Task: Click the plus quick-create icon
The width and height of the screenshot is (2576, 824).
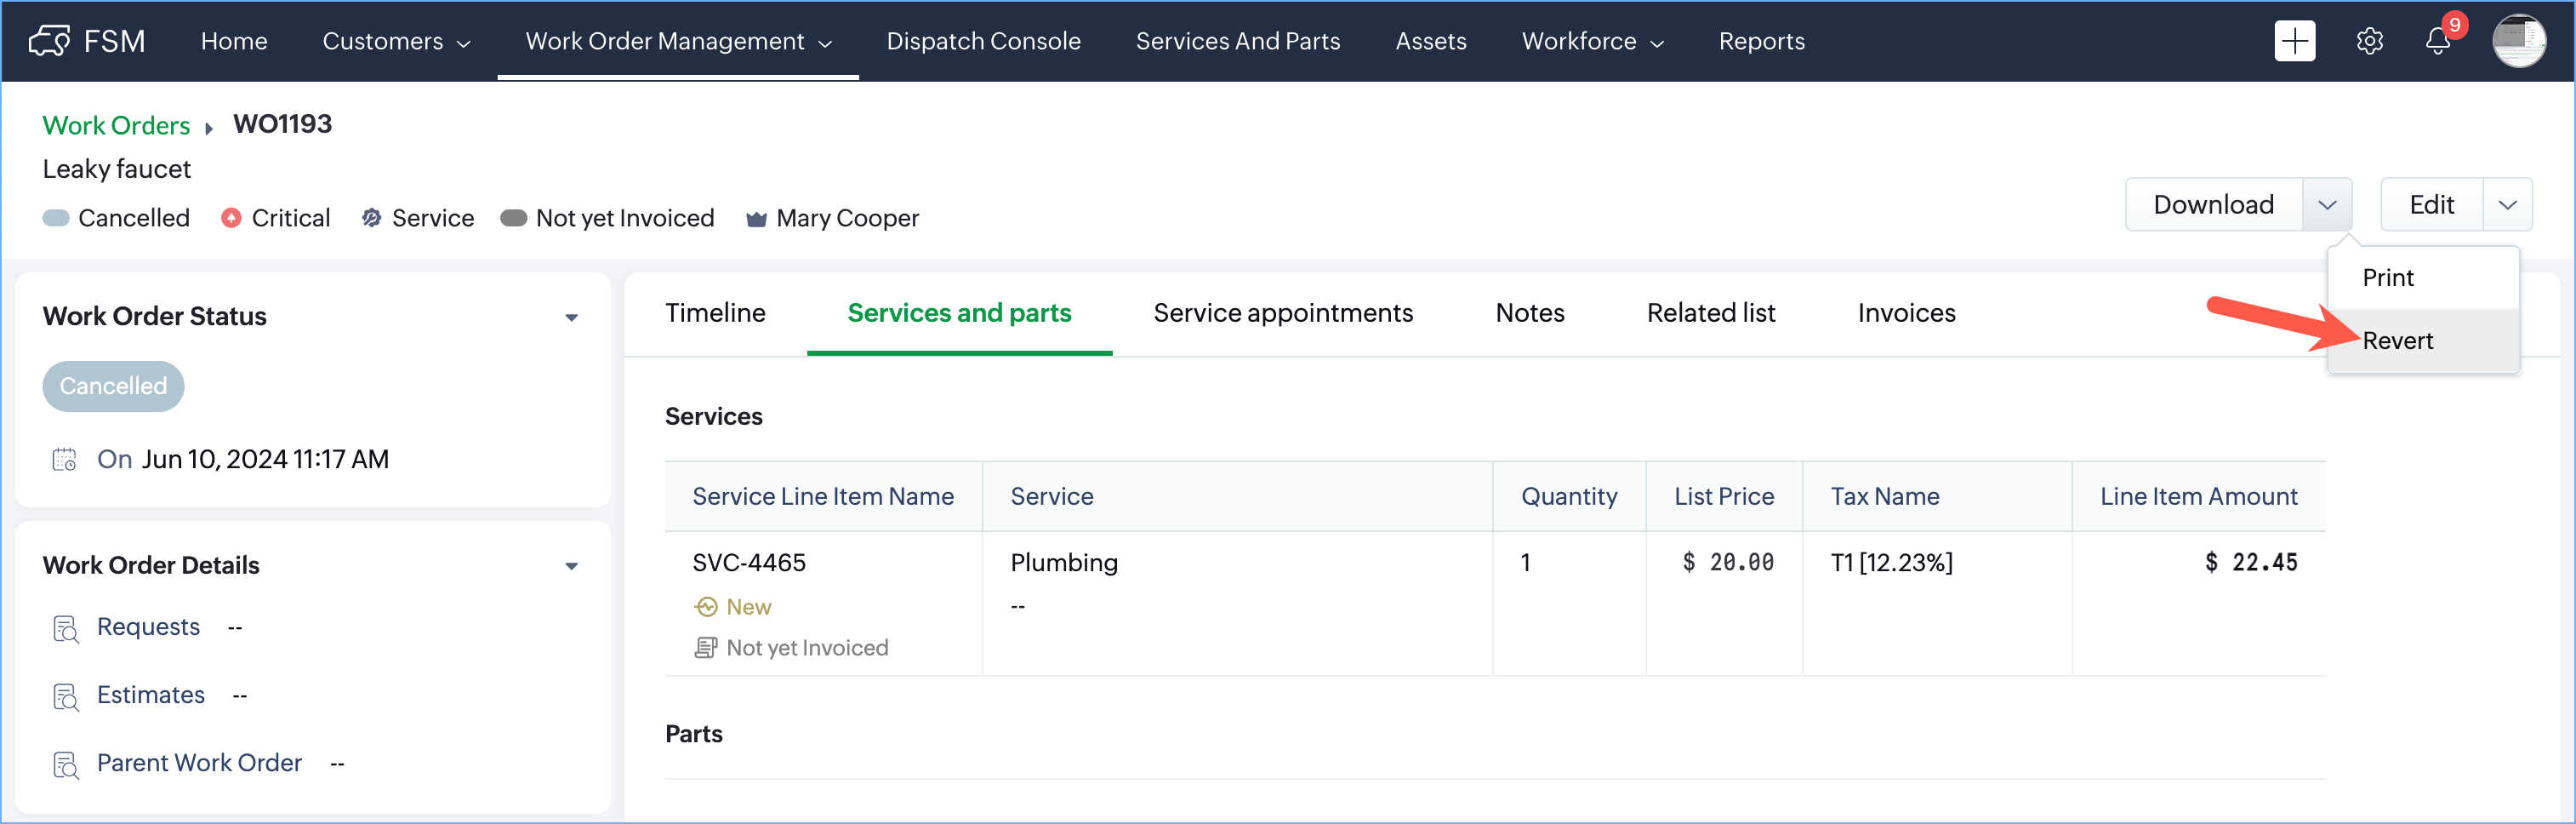Action: (2294, 41)
